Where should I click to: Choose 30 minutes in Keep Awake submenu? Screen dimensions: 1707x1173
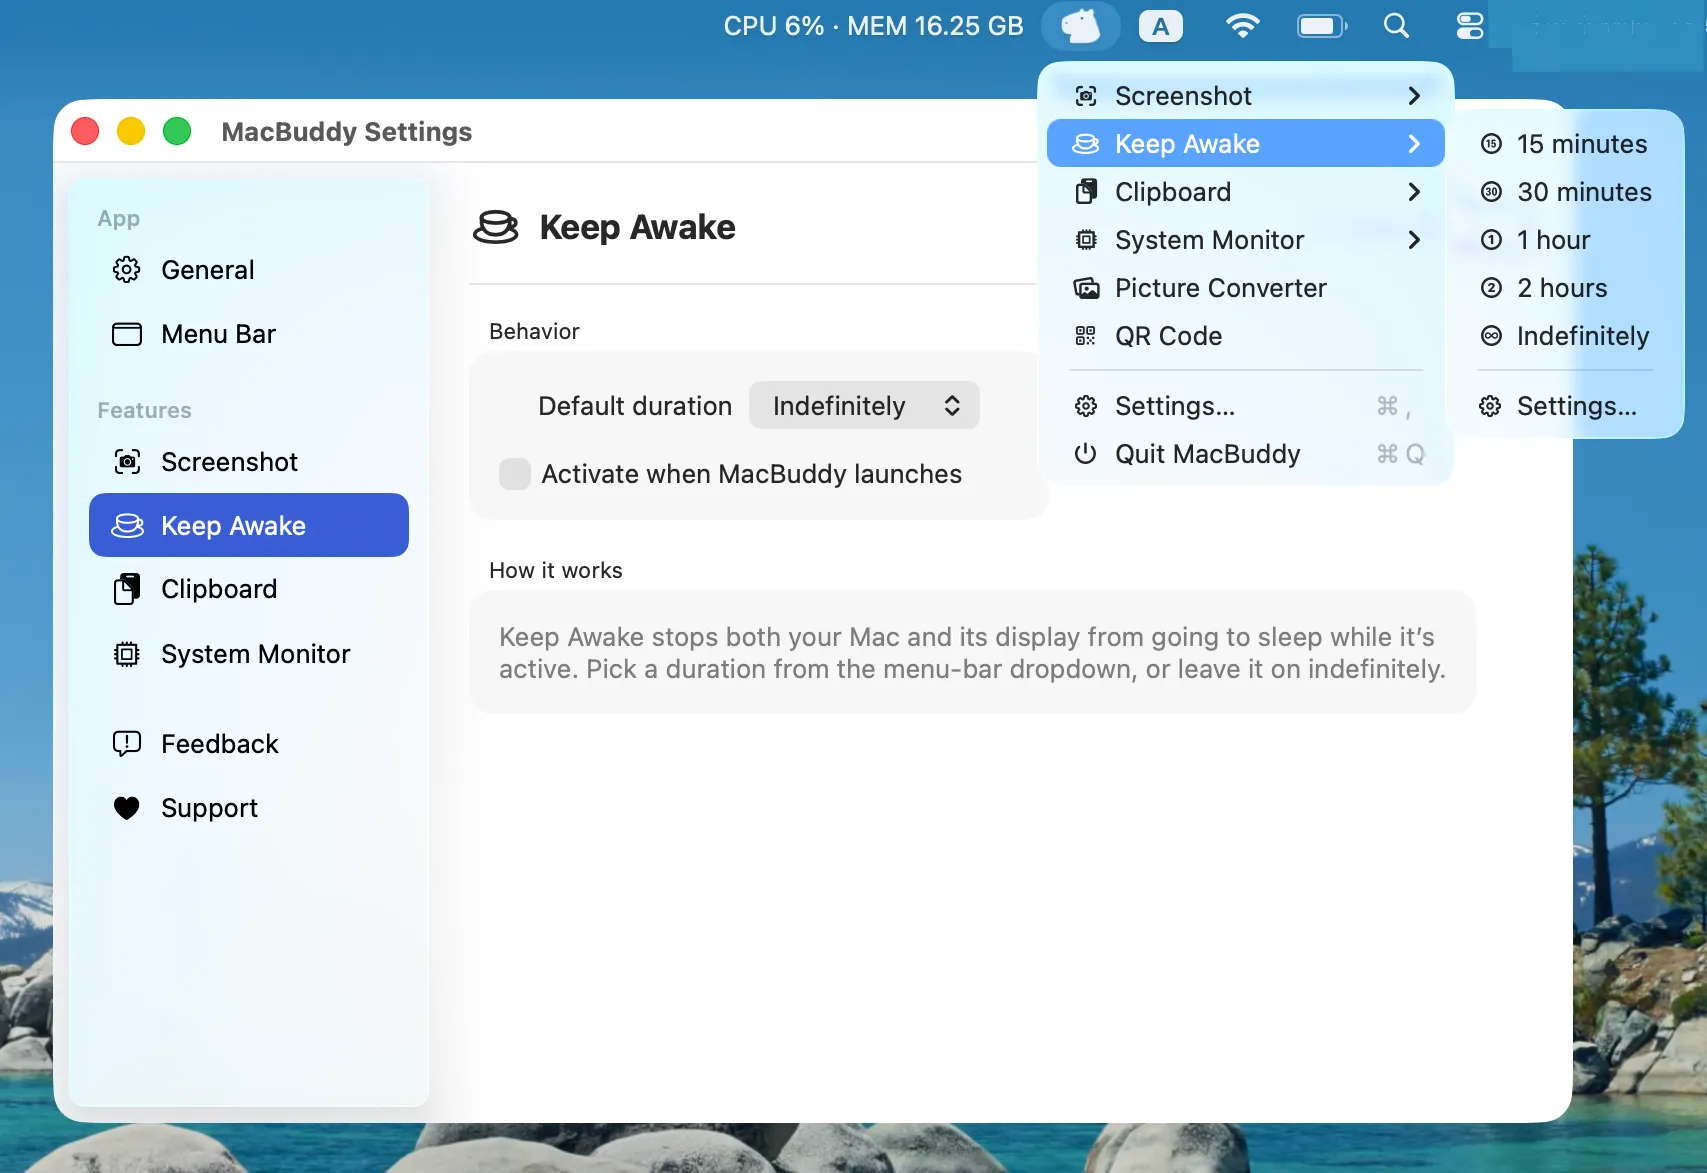tap(1565, 192)
